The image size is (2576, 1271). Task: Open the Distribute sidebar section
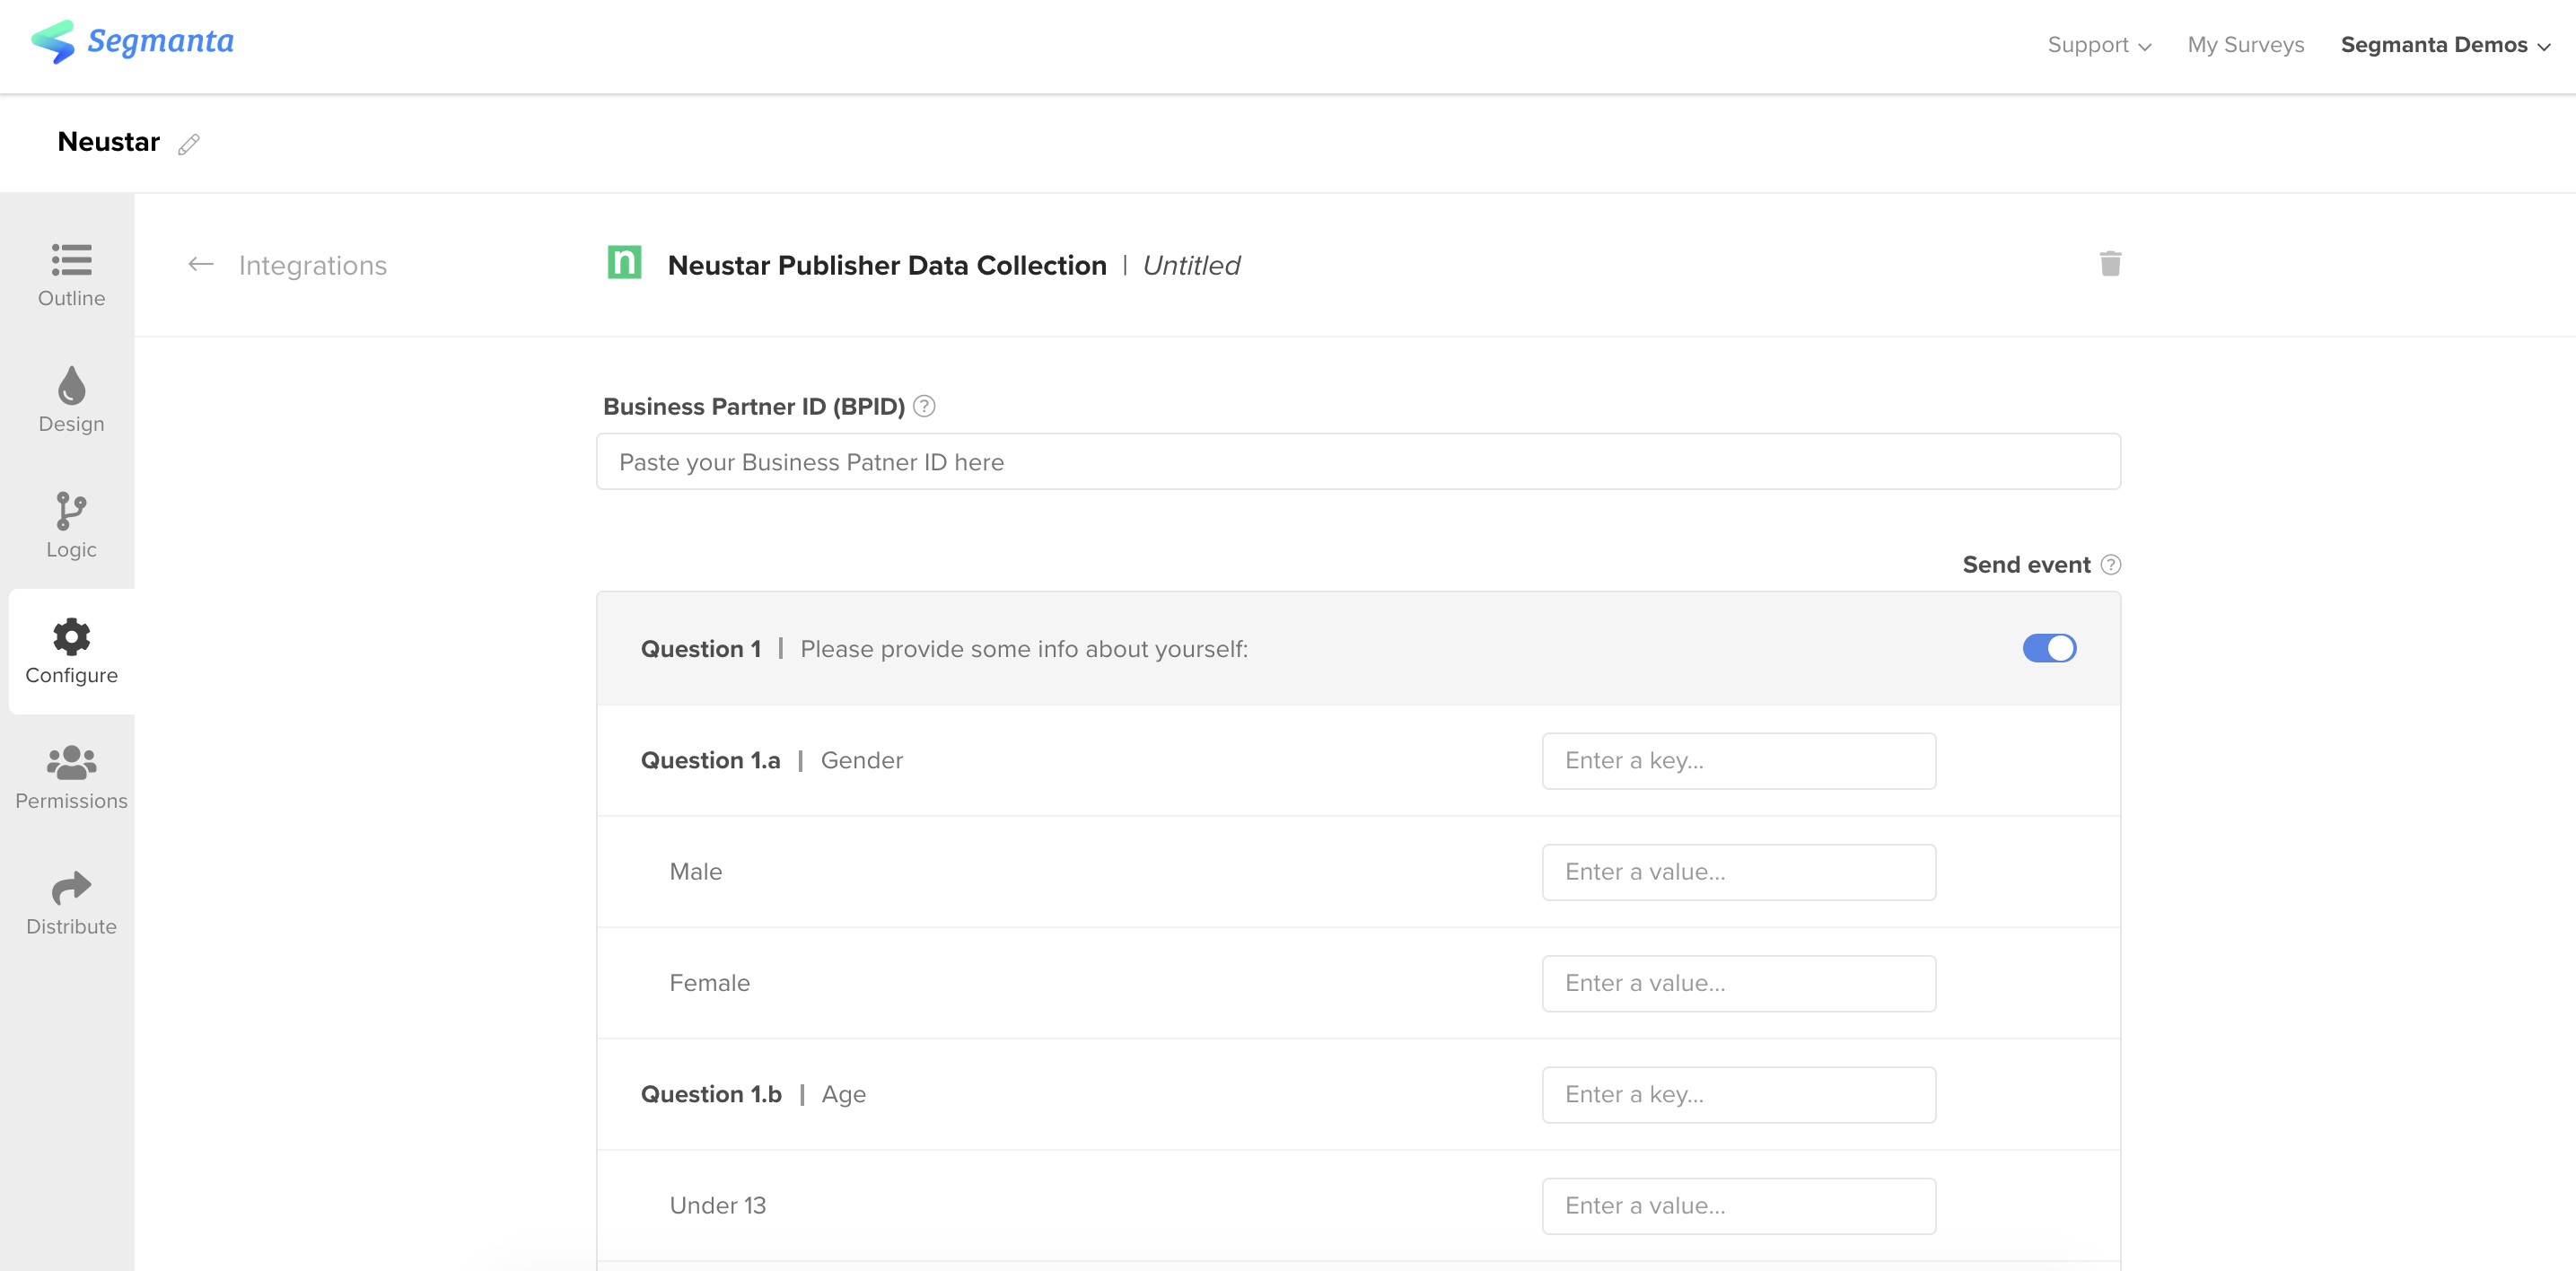pyautogui.click(x=71, y=903)
